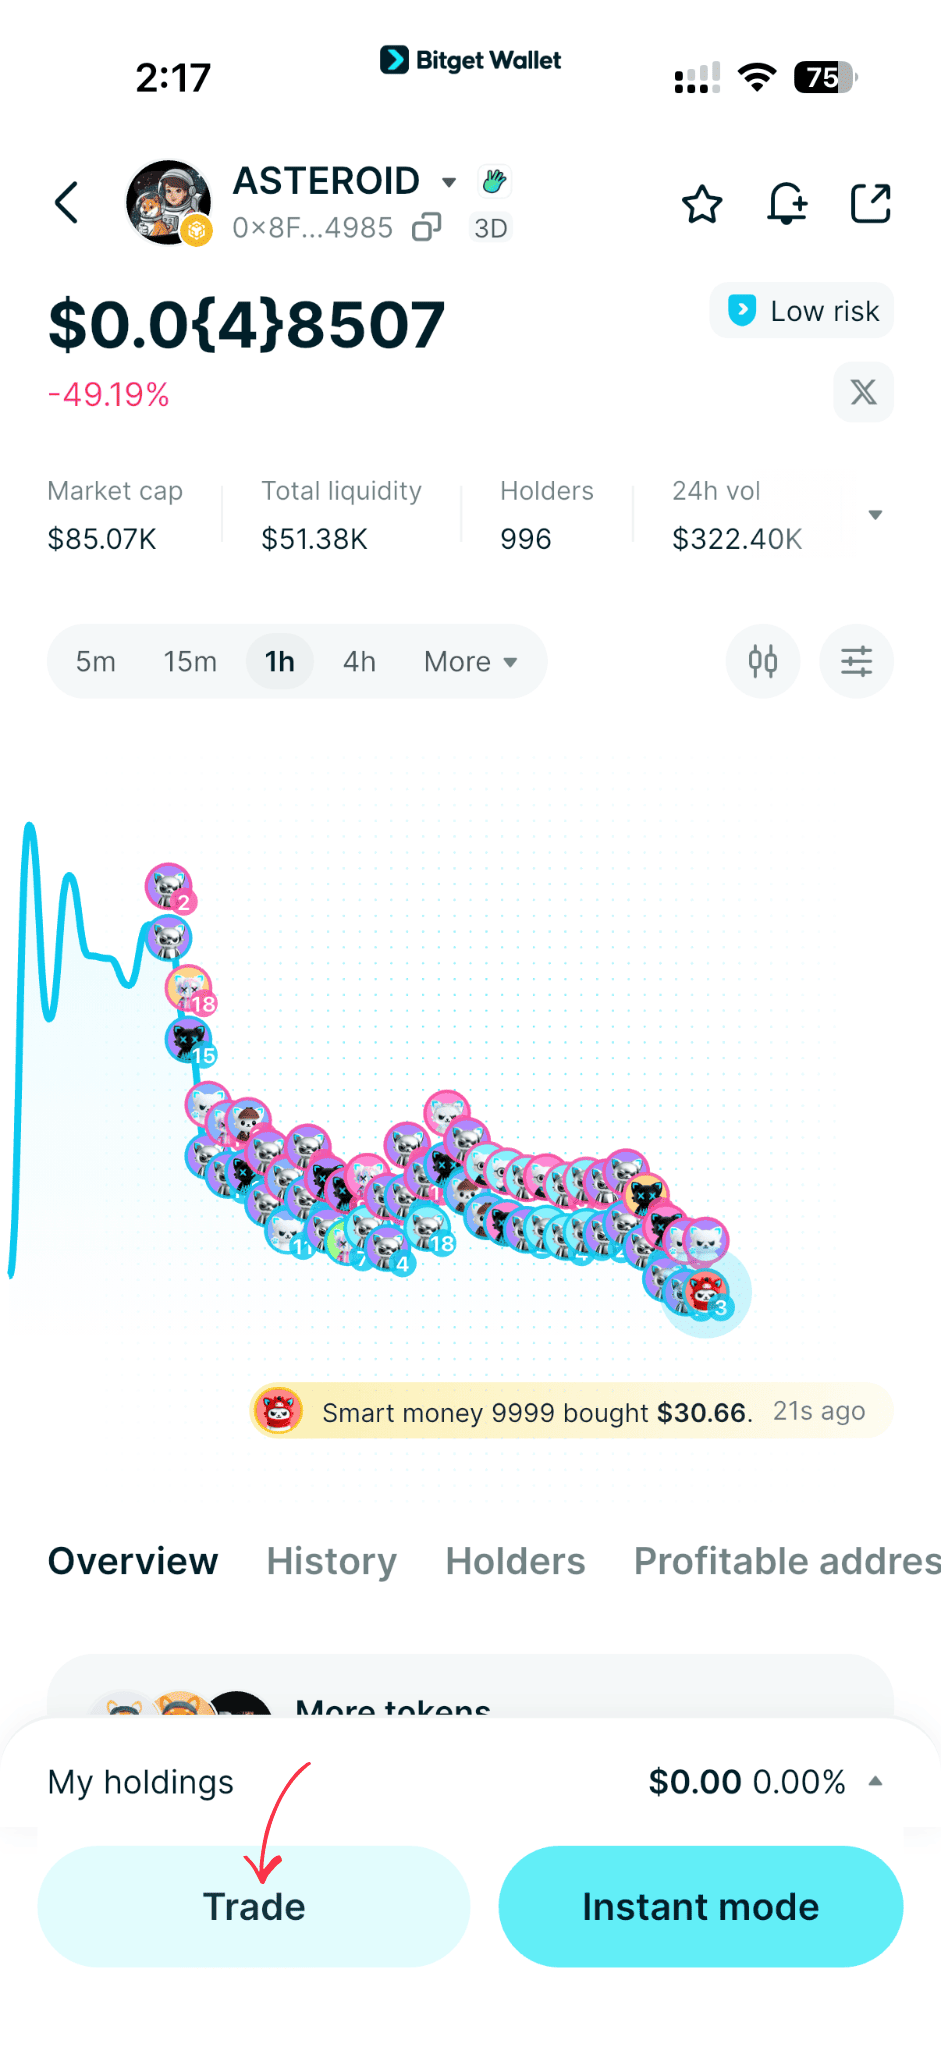Open the Twitter/X page for ASTEROID
Screen dimensions: 941x2048
click(862, 392)
